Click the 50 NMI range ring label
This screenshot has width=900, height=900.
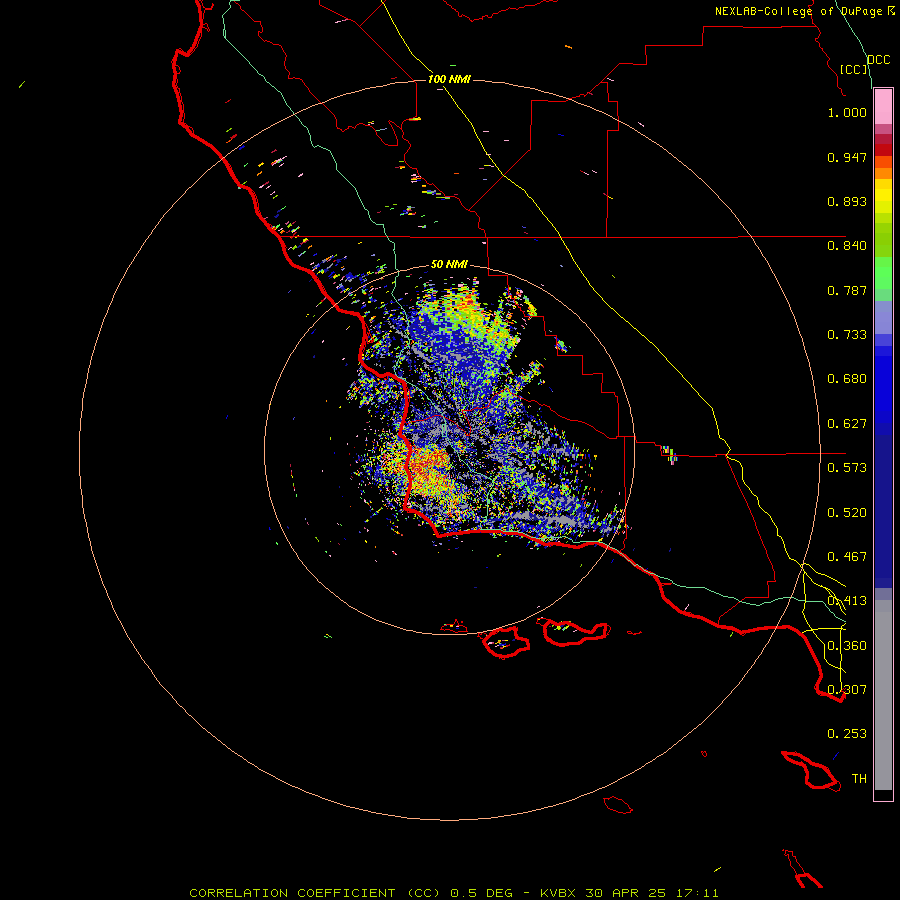click(x=449, y=265)
